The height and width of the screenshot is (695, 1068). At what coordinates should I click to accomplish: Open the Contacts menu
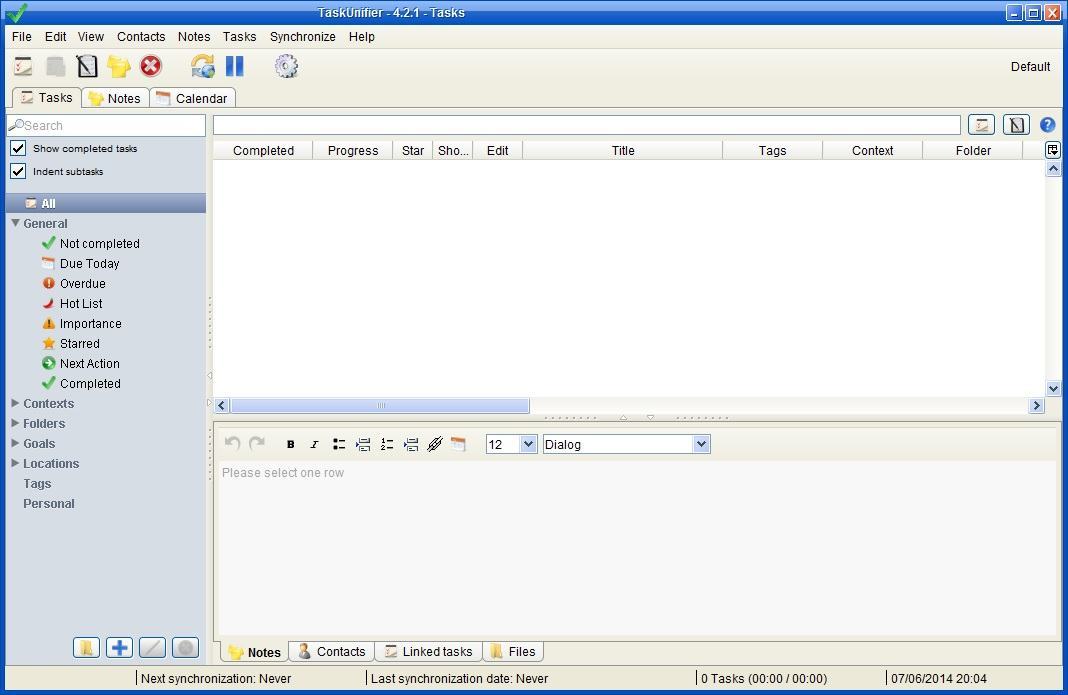[x=141, y=37]
